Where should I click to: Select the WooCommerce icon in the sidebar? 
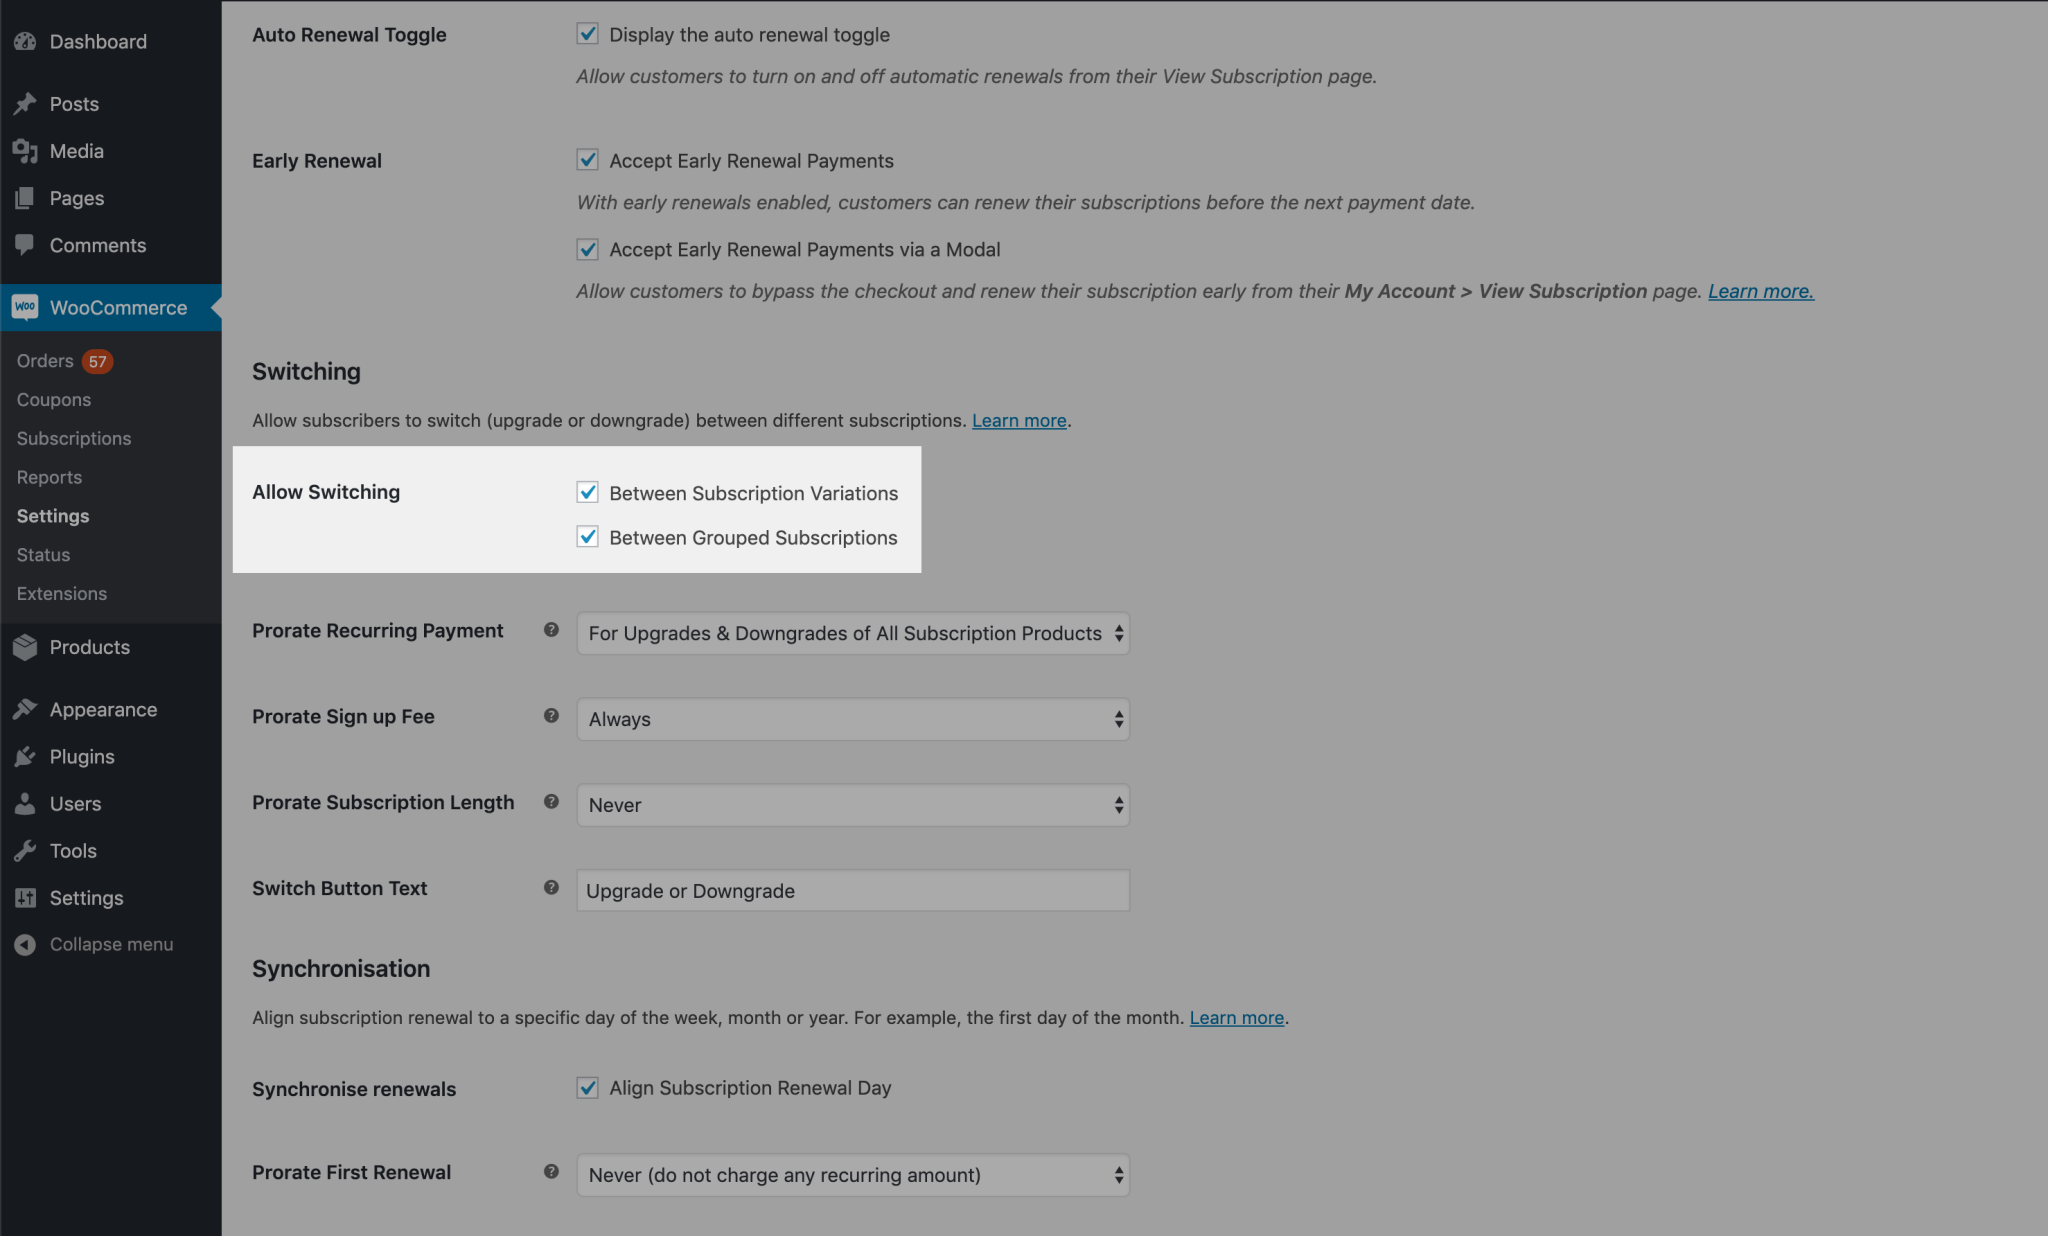(x=26, y=307)
